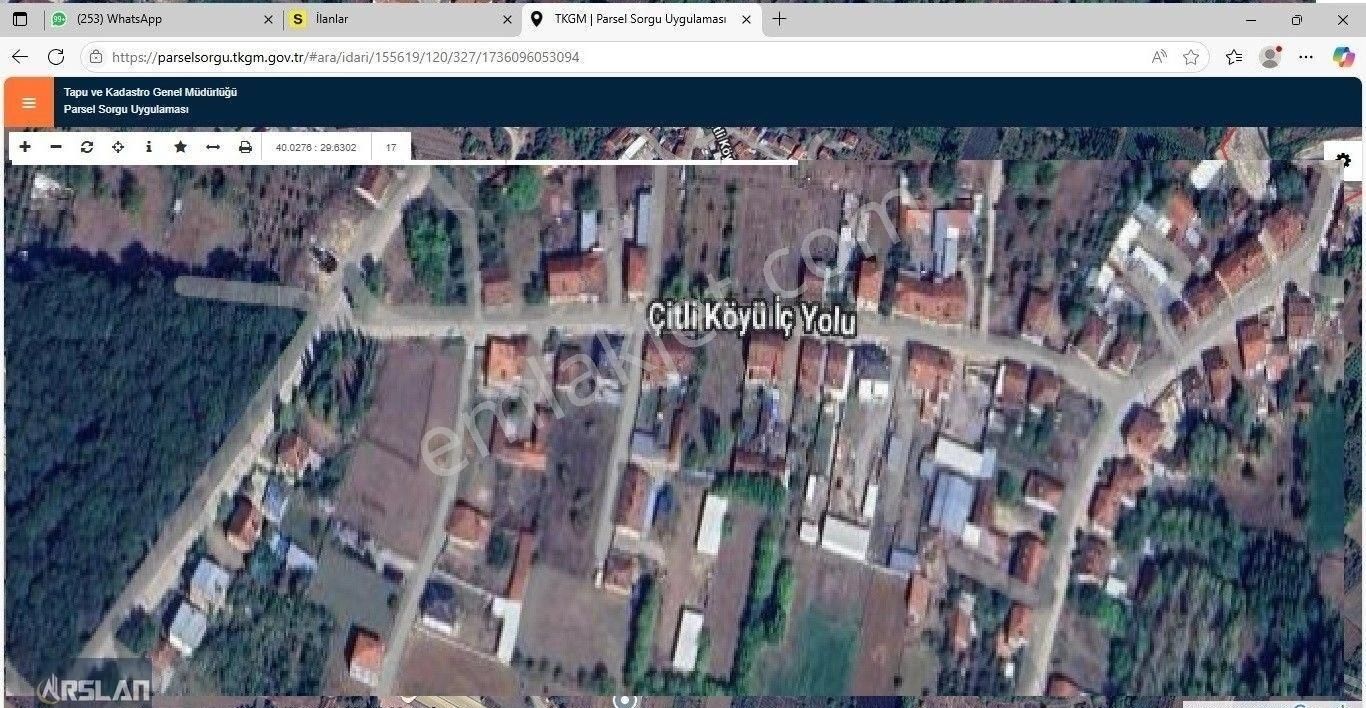Close the TKGM Parsel Sorgu tab
This screenshot has width=1366, height=708.
[746, 19]
